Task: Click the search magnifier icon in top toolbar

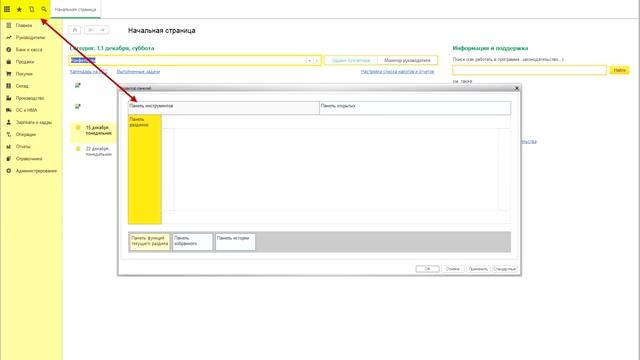Action: pyautogui.click(x=44, y=9)
